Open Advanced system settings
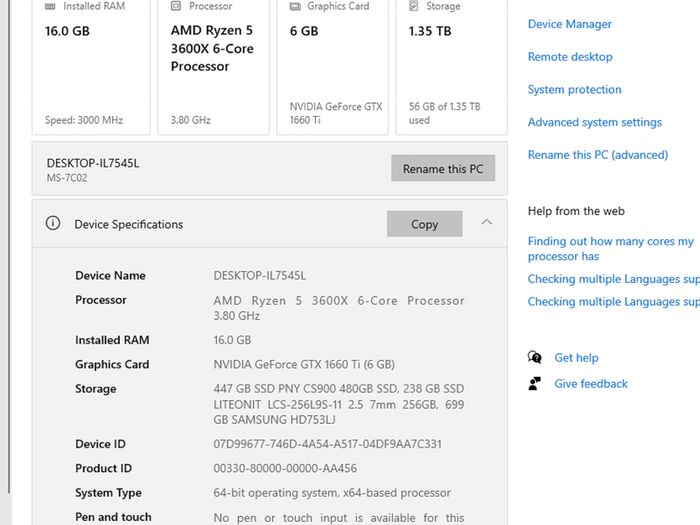 (595, 122)
